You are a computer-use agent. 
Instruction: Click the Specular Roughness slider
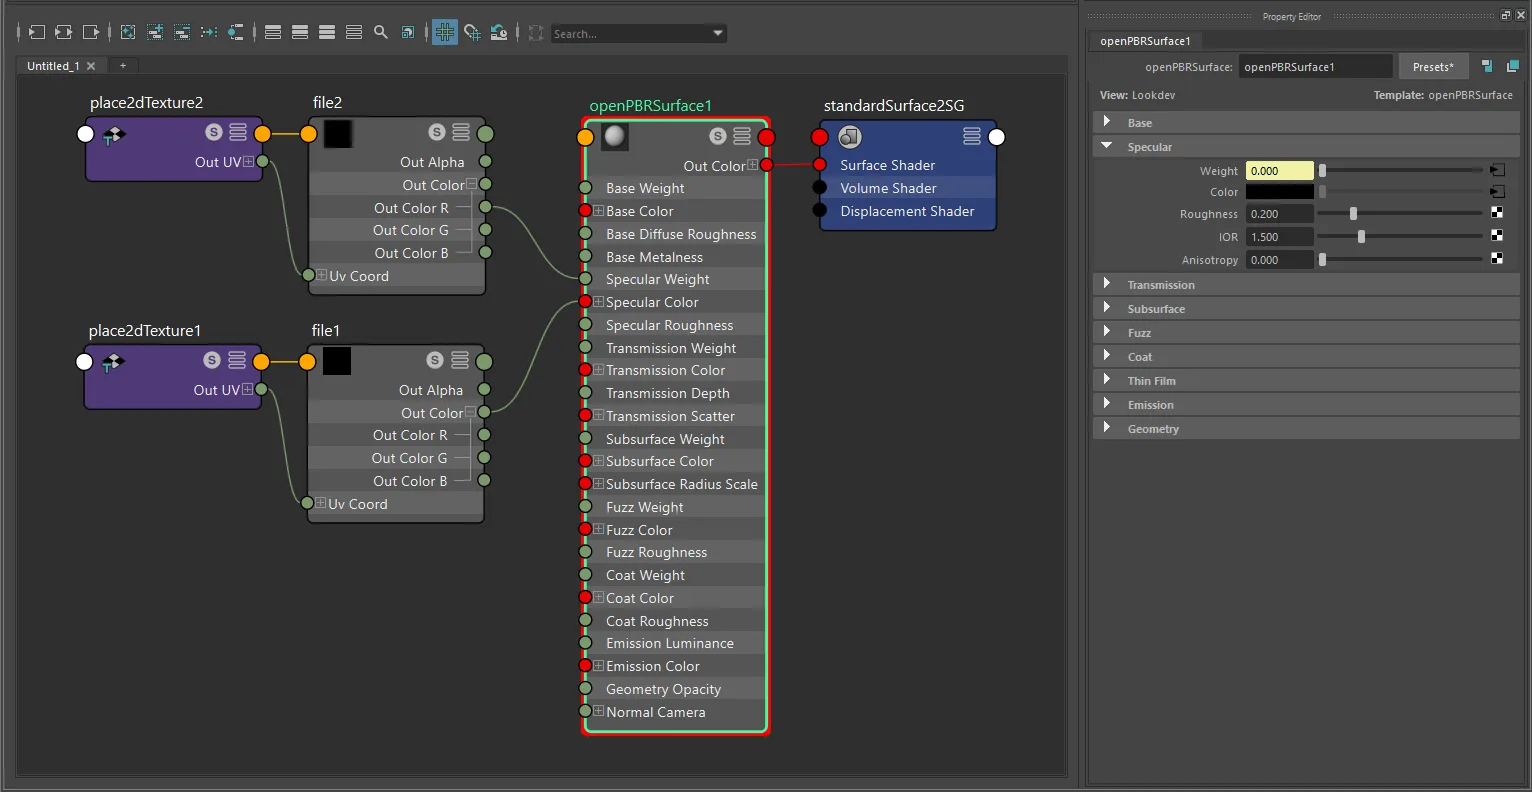click(1400, 214)
